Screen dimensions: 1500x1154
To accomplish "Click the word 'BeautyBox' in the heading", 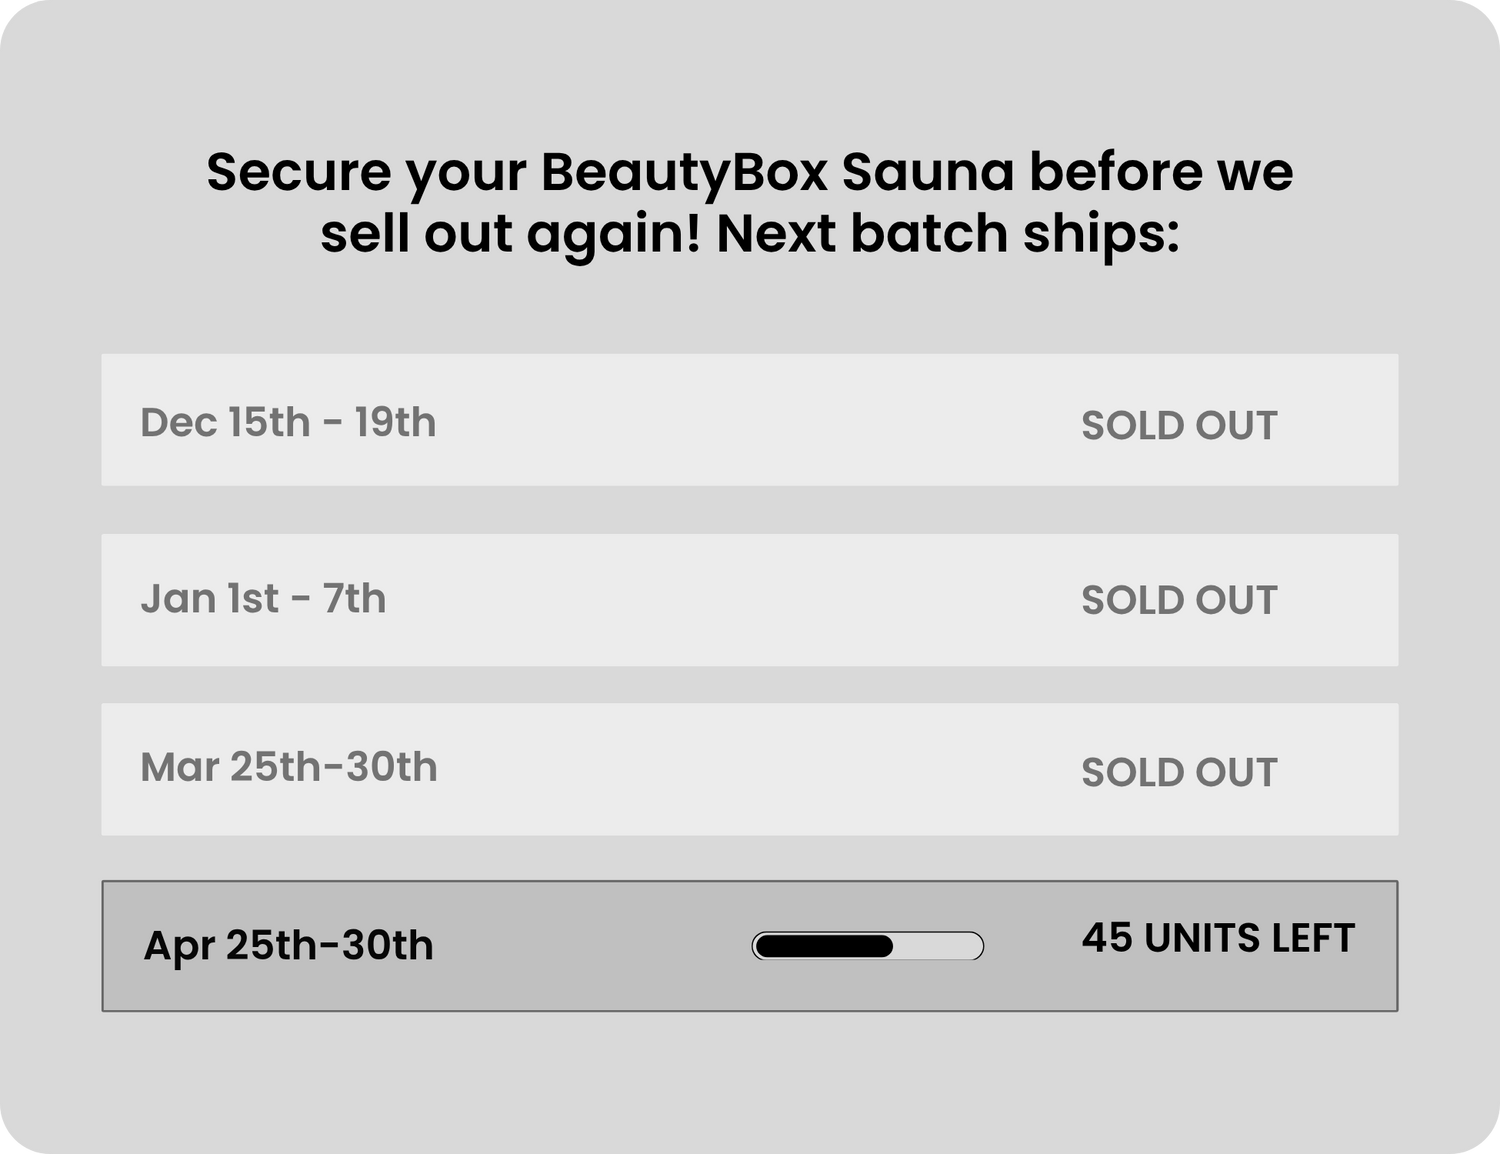I will pos(684,172).
